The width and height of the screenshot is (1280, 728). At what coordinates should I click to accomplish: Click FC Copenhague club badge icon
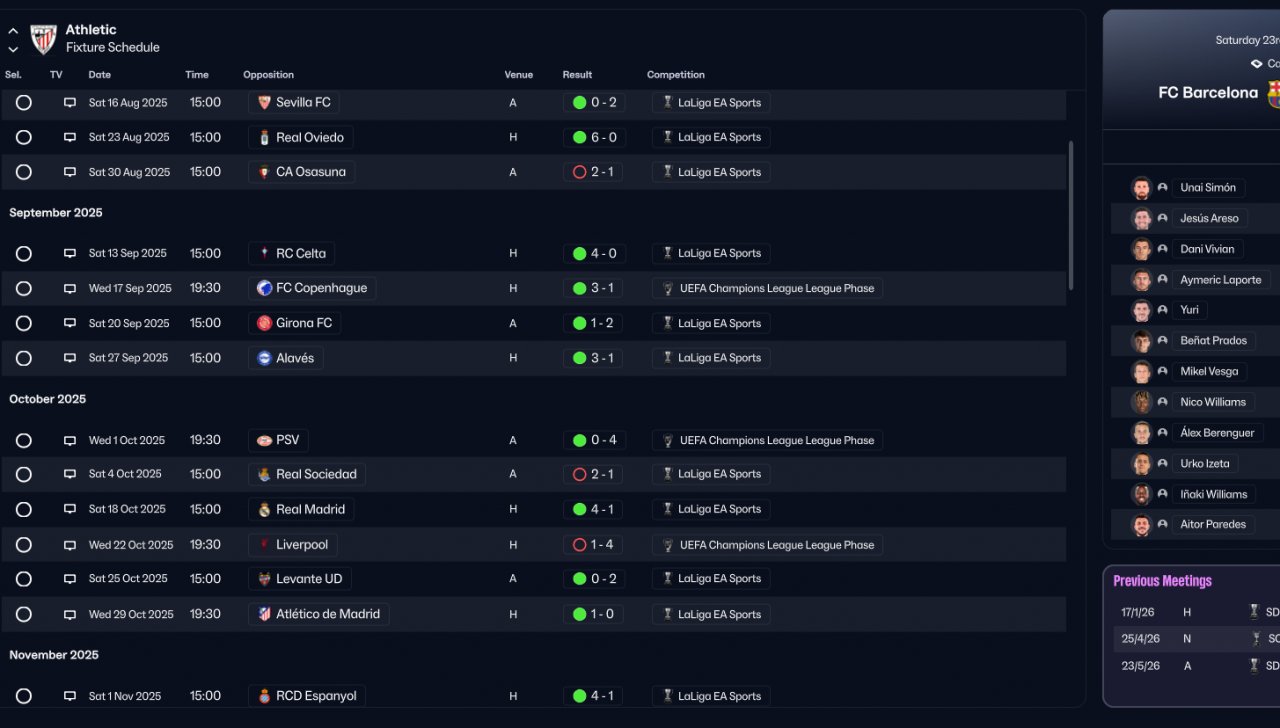264,288
